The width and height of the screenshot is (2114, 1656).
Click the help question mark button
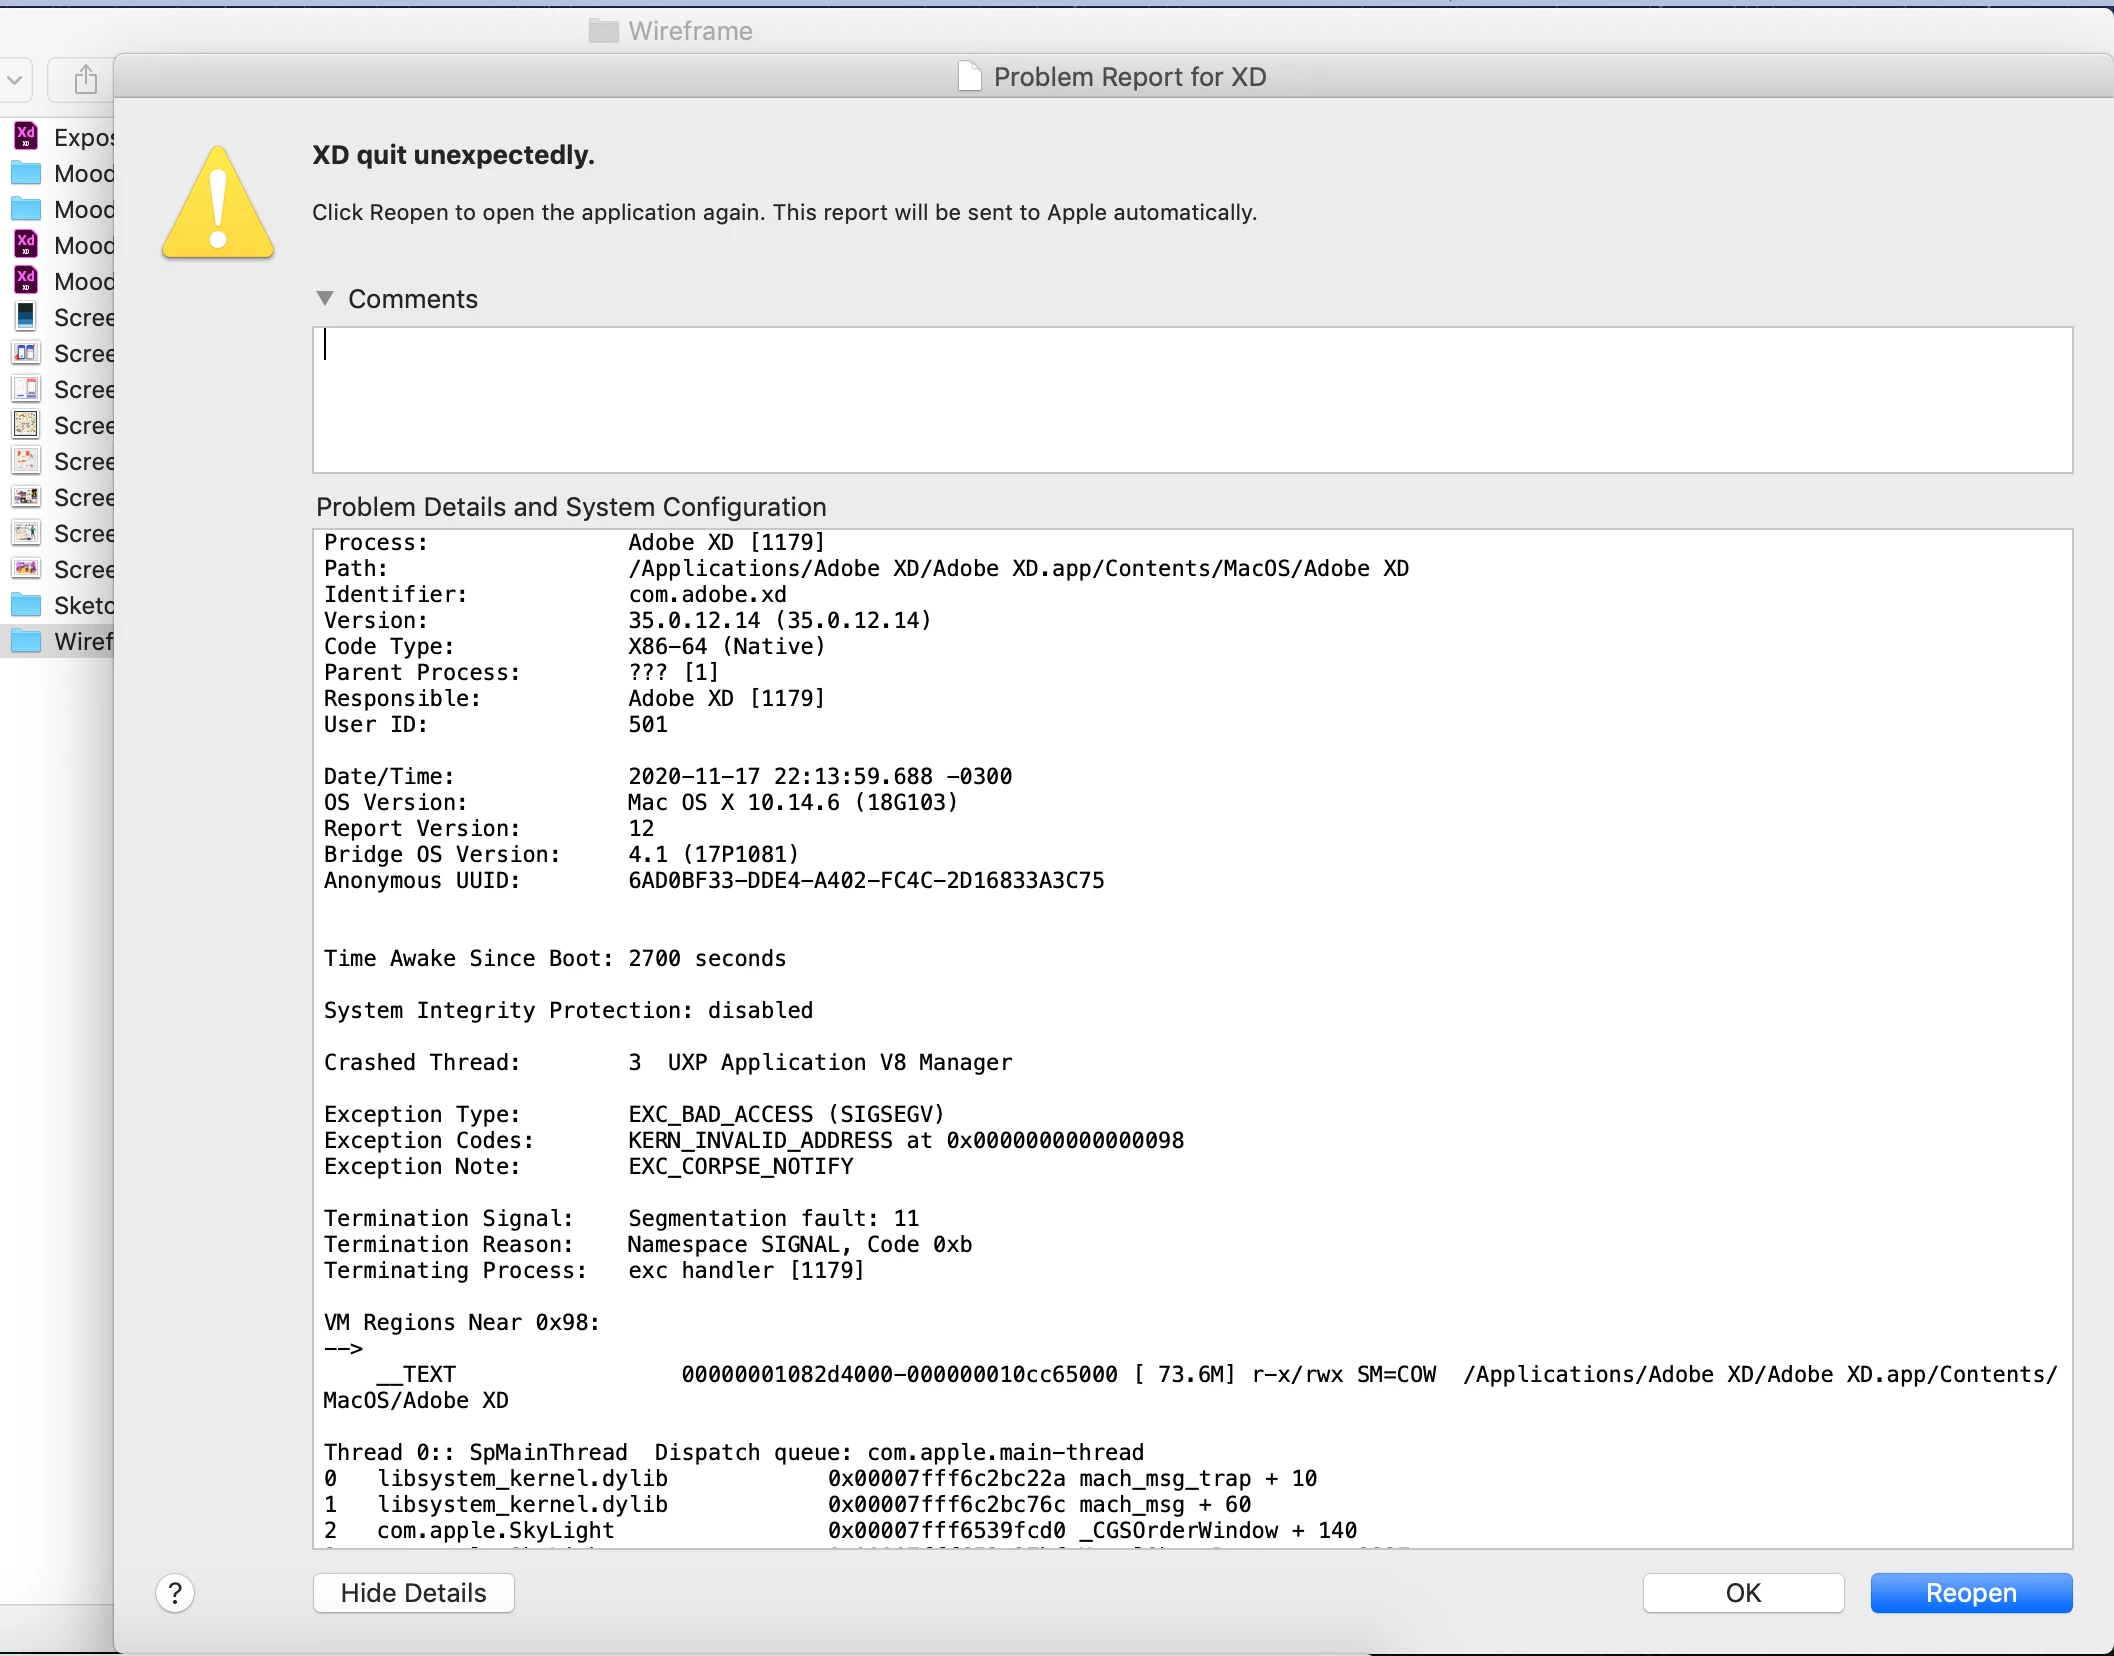tap(175, 1593)
